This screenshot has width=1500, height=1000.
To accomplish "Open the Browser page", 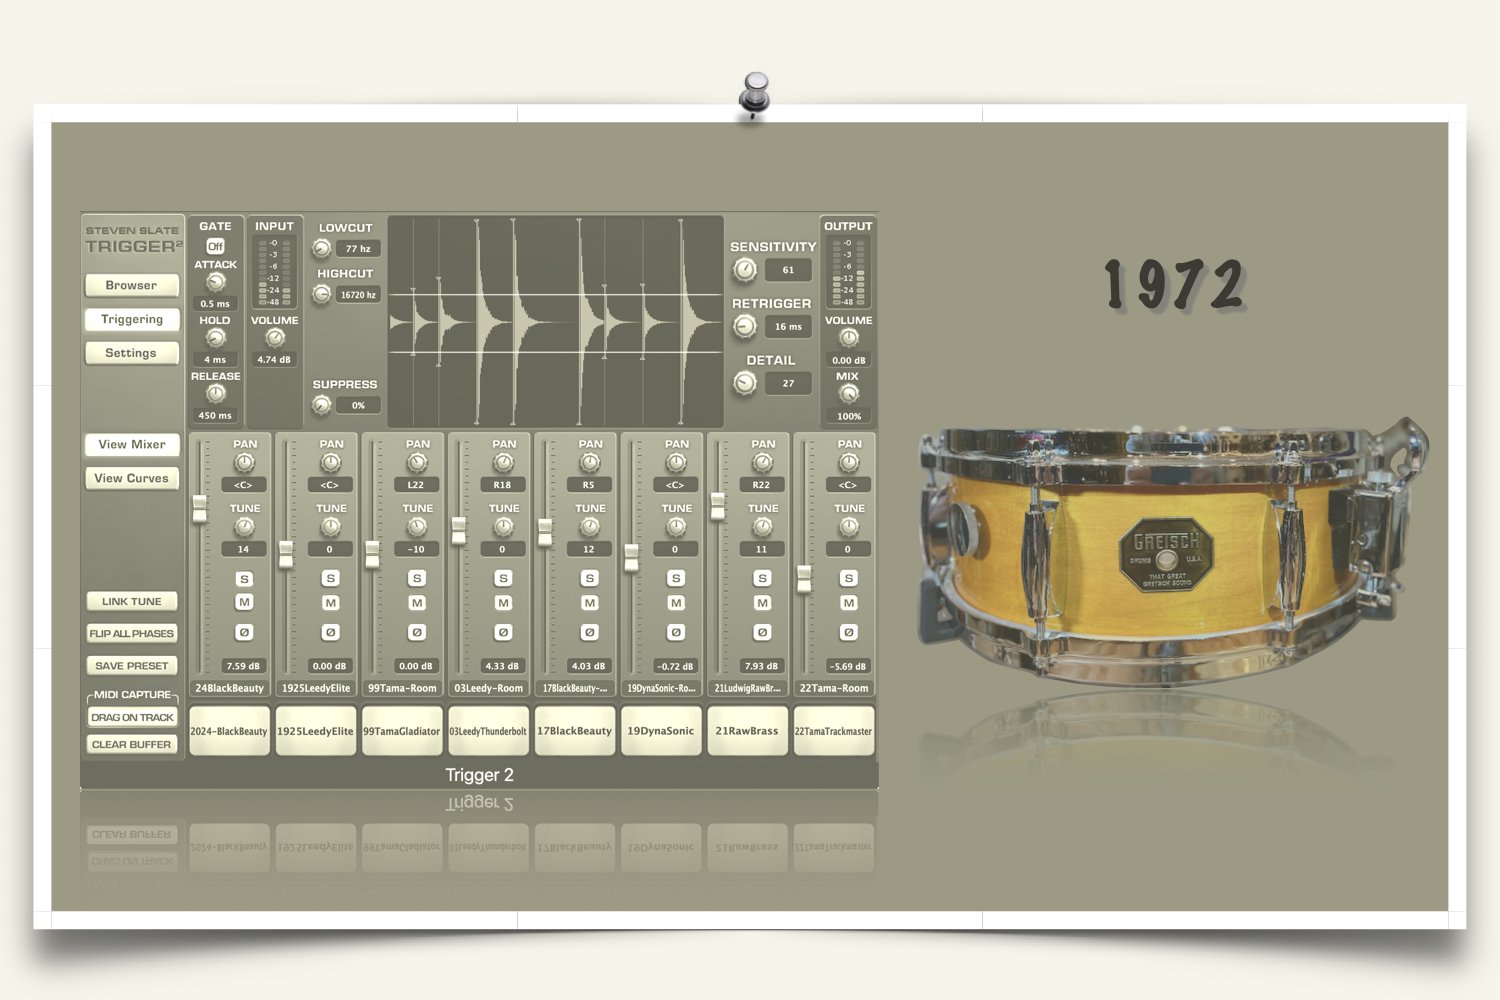I will [x=131, y=285].
